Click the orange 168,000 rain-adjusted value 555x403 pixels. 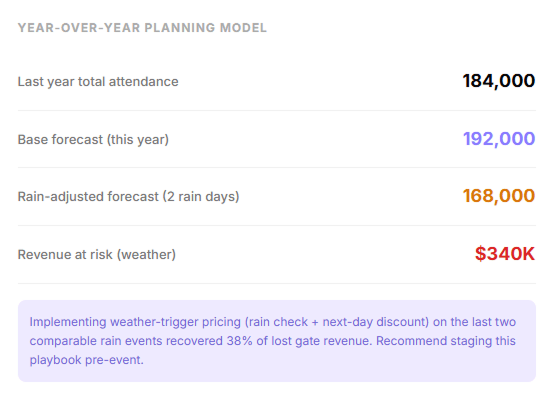[499, 196]
